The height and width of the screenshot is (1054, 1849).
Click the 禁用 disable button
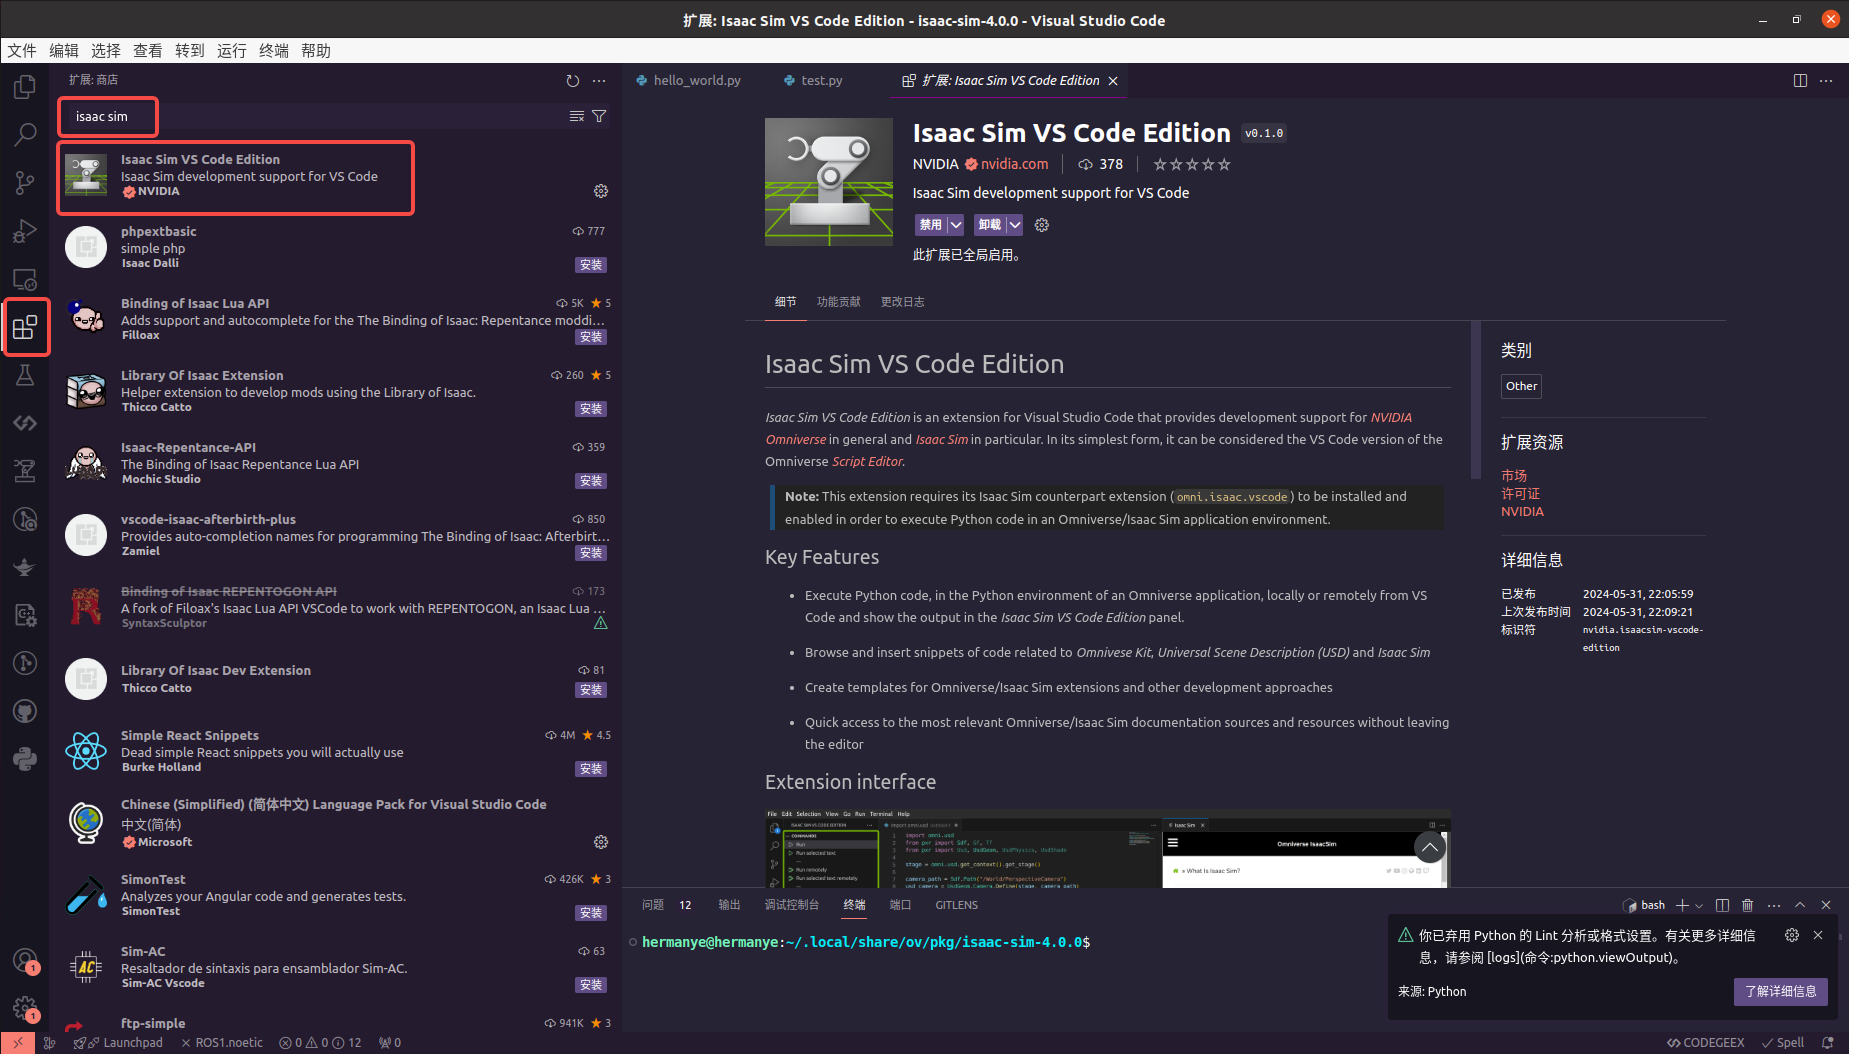(930, 225)
